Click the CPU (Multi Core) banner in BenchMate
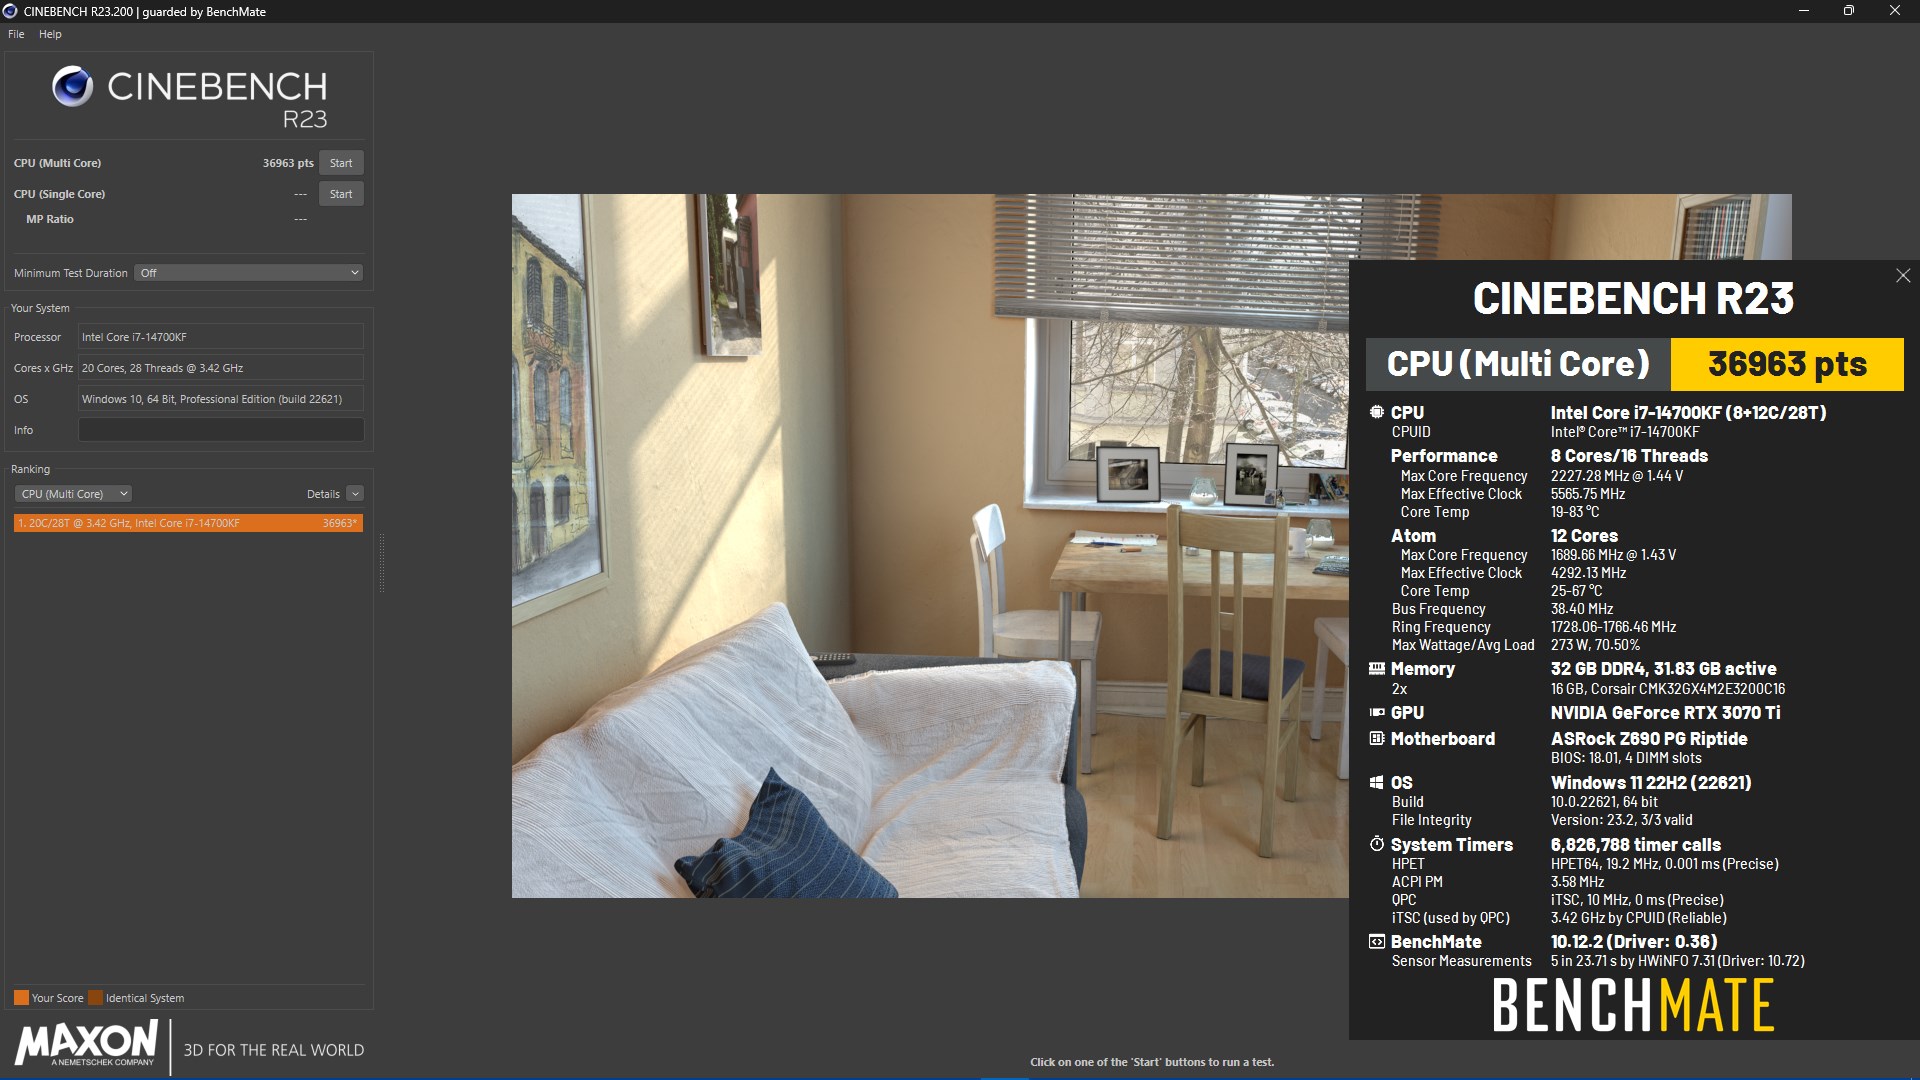The height and width of the screenshot is (1080, 1920). (x=1518, y=364)
